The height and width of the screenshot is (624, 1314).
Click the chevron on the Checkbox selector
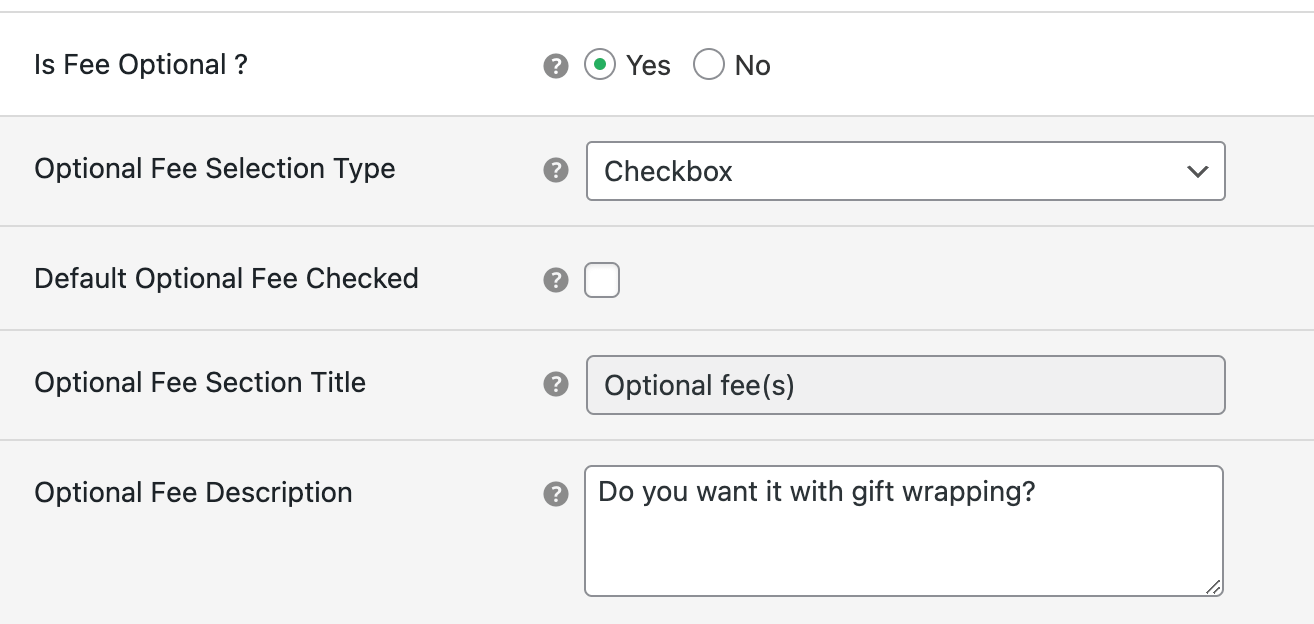tap(1198, 171)
